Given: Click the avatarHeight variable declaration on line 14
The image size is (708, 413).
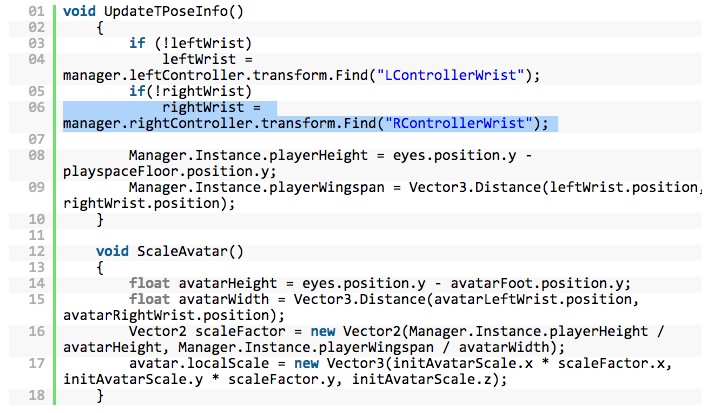Looking at the screenshot, I should click(x=228, y=283).
